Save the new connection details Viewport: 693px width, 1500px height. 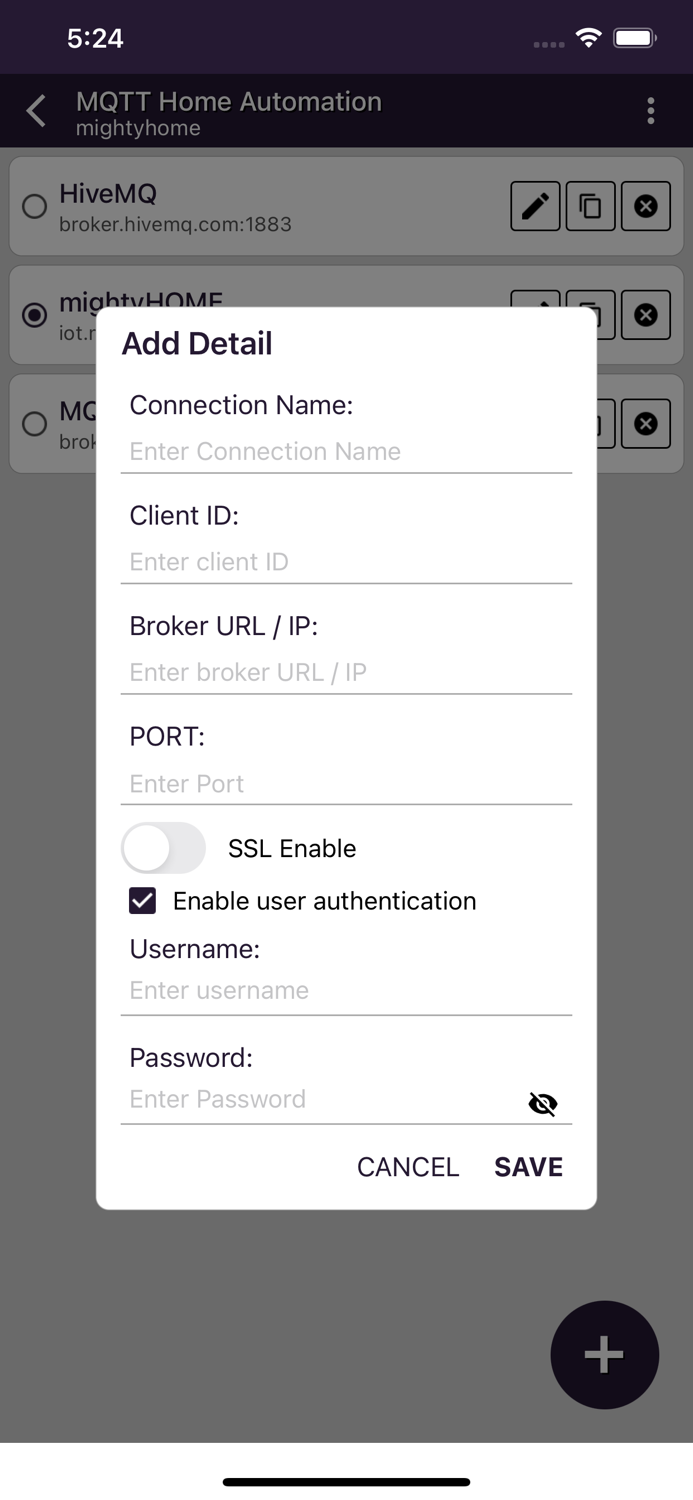527,1166
